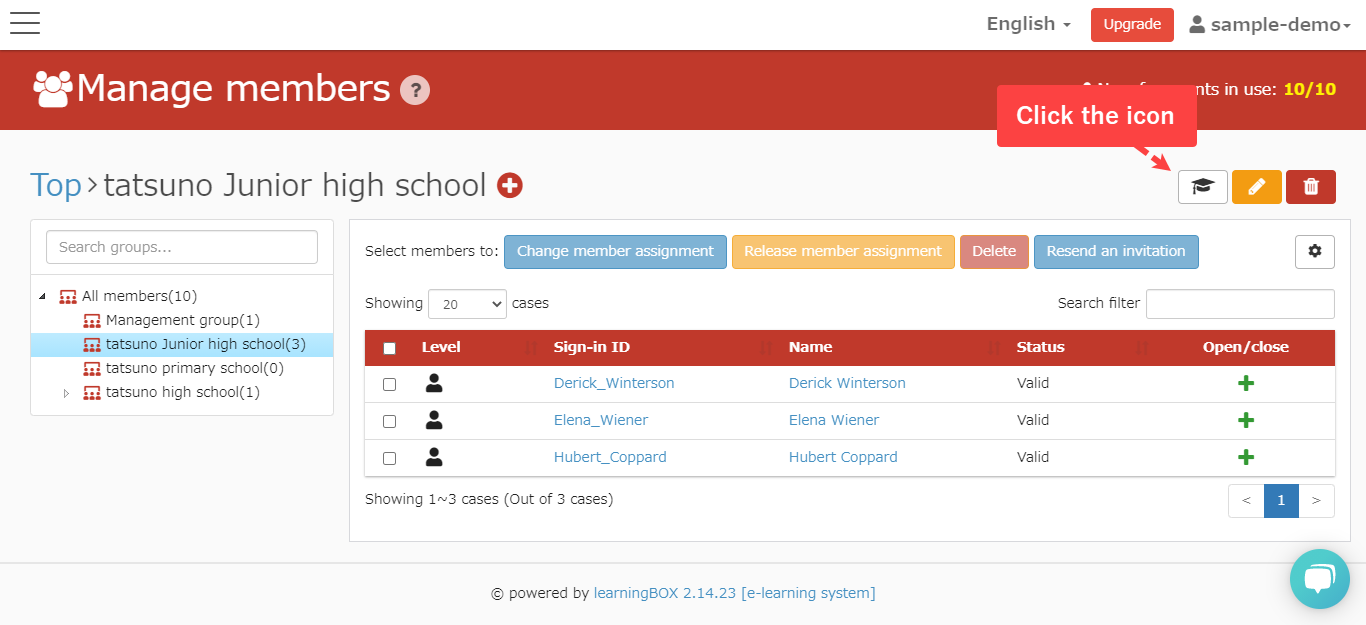Select Management group in the group tree
Screen dimensions: 1366x625
click(x=182, y=321)
